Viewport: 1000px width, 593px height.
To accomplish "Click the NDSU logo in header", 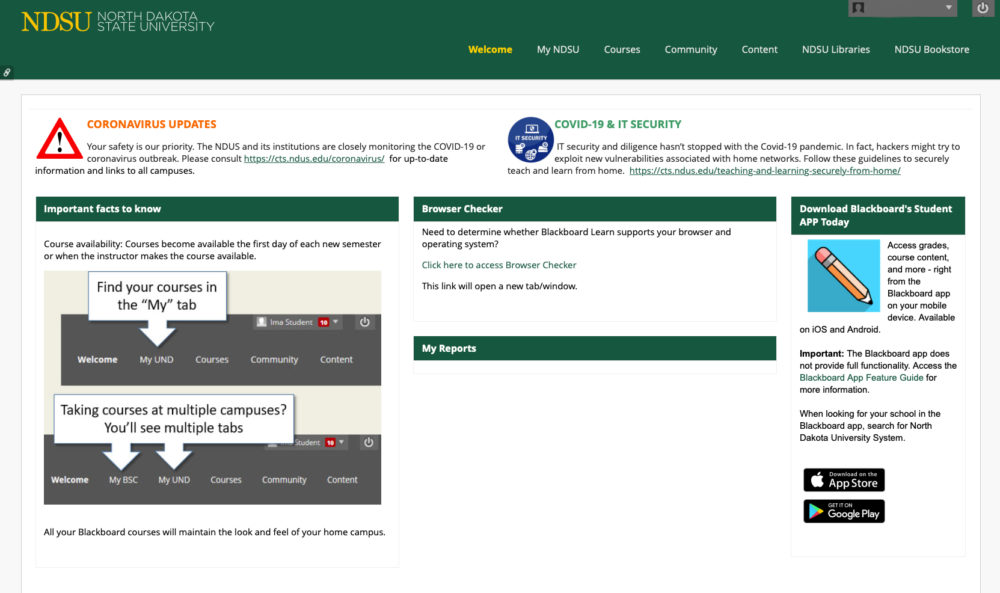I will coord(118,22).
